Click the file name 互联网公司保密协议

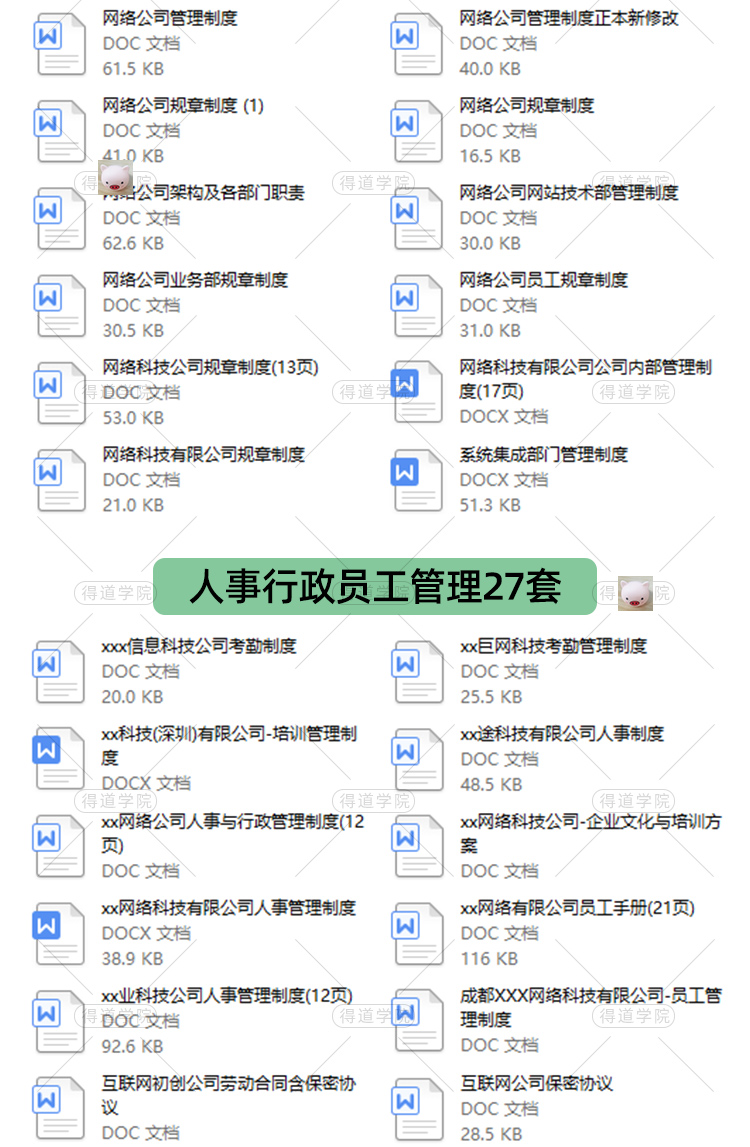pyautogui.click(x=536, y=1083)
